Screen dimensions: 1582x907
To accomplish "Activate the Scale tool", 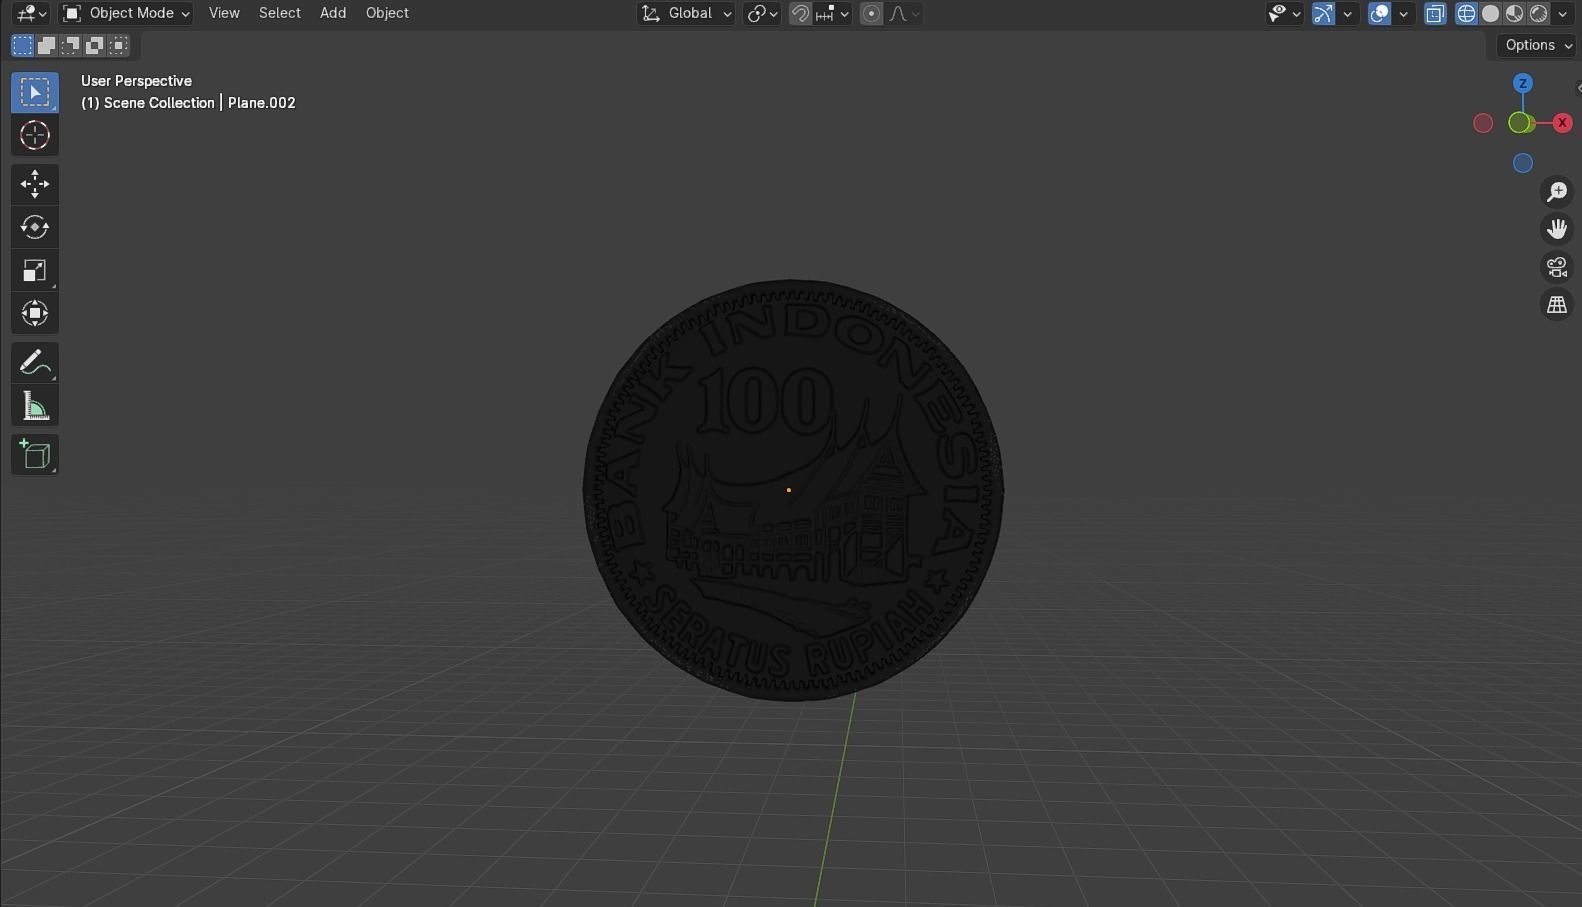I will coord(35,270).
